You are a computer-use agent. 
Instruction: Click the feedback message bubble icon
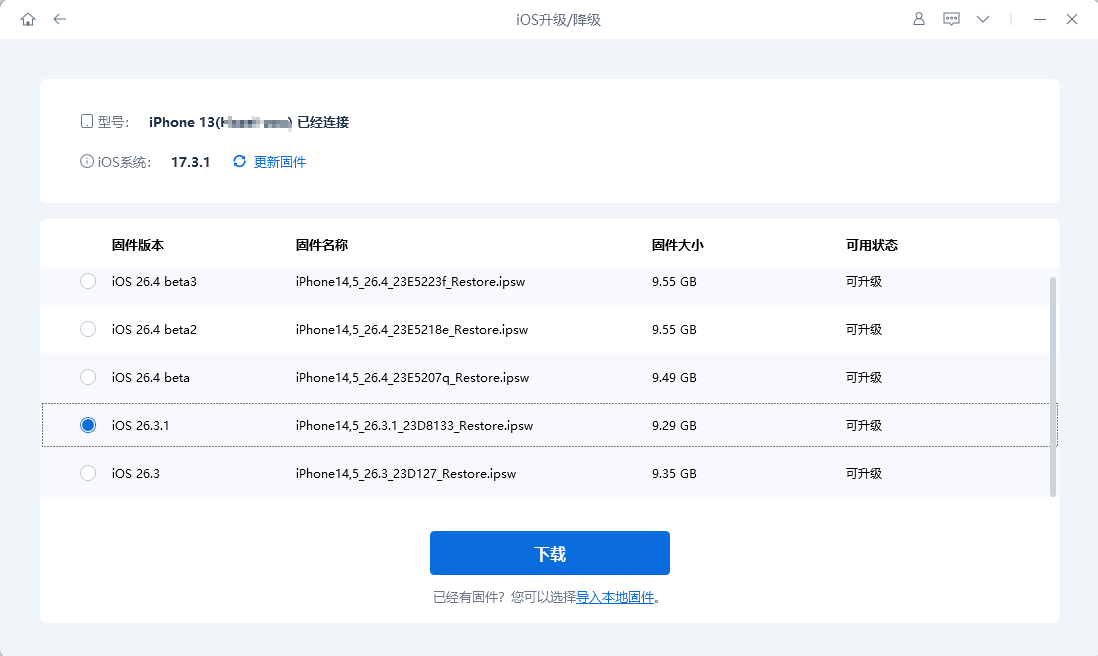click(x=951, y=18)
